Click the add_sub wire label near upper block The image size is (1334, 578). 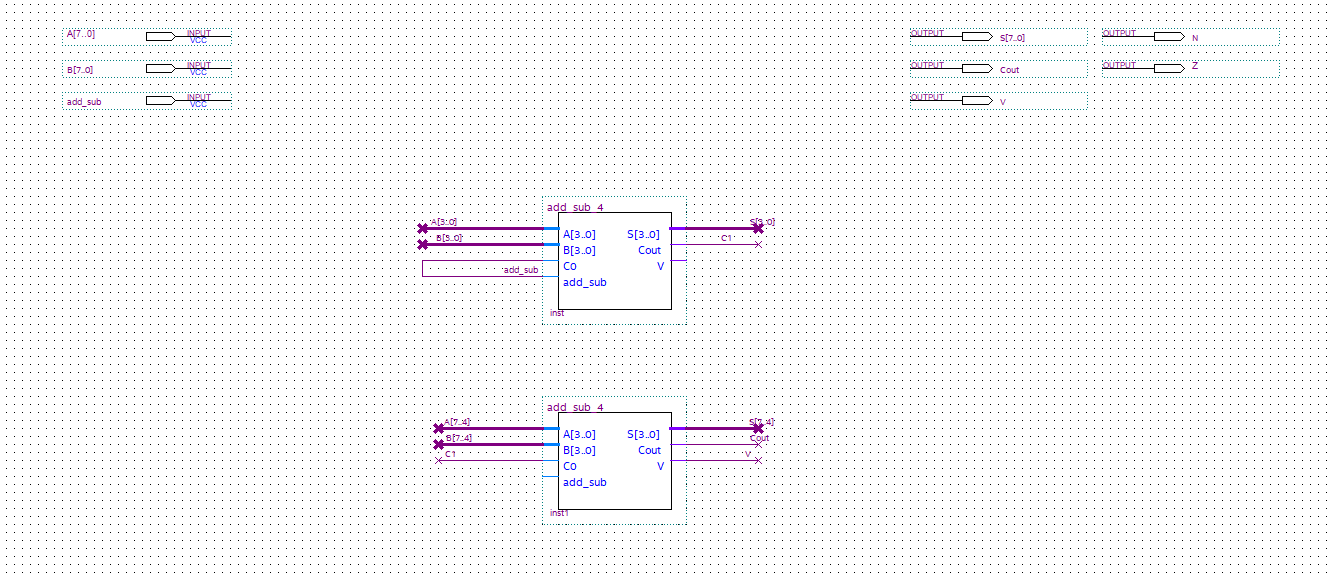pyautogui.click(x=520, y=270)
